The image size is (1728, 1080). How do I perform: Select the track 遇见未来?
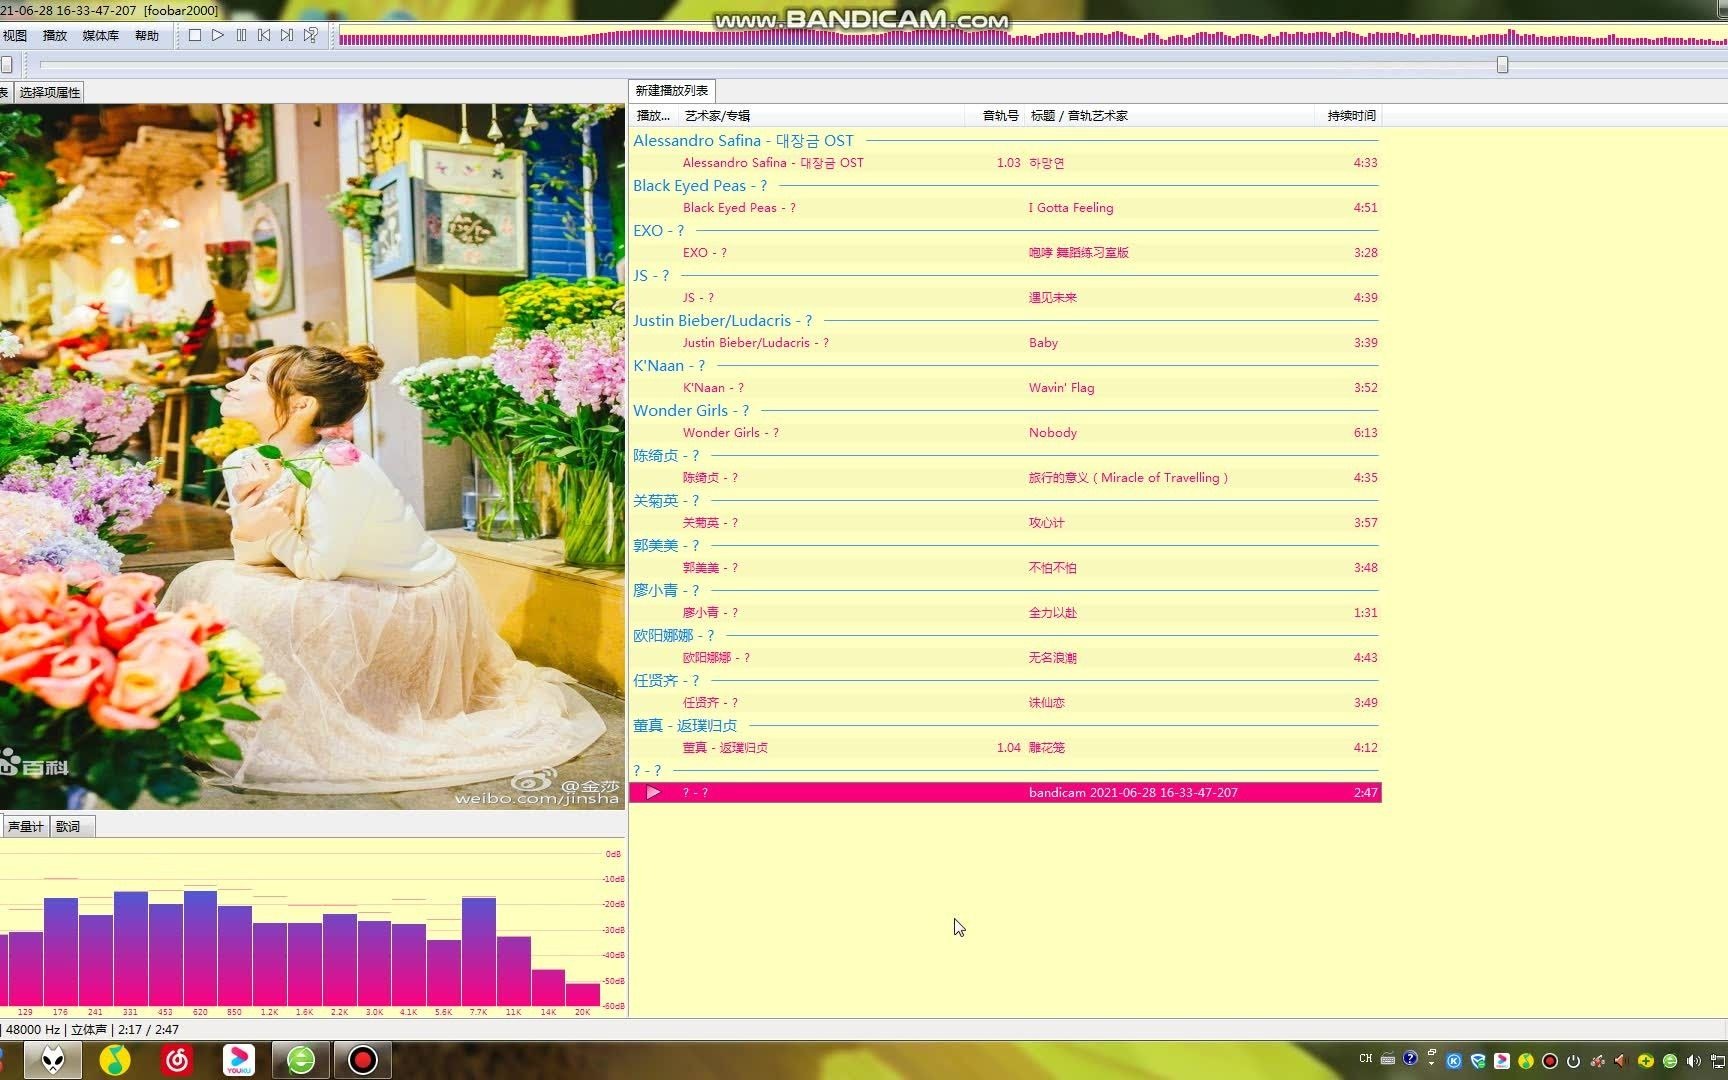pos(1005,298)
